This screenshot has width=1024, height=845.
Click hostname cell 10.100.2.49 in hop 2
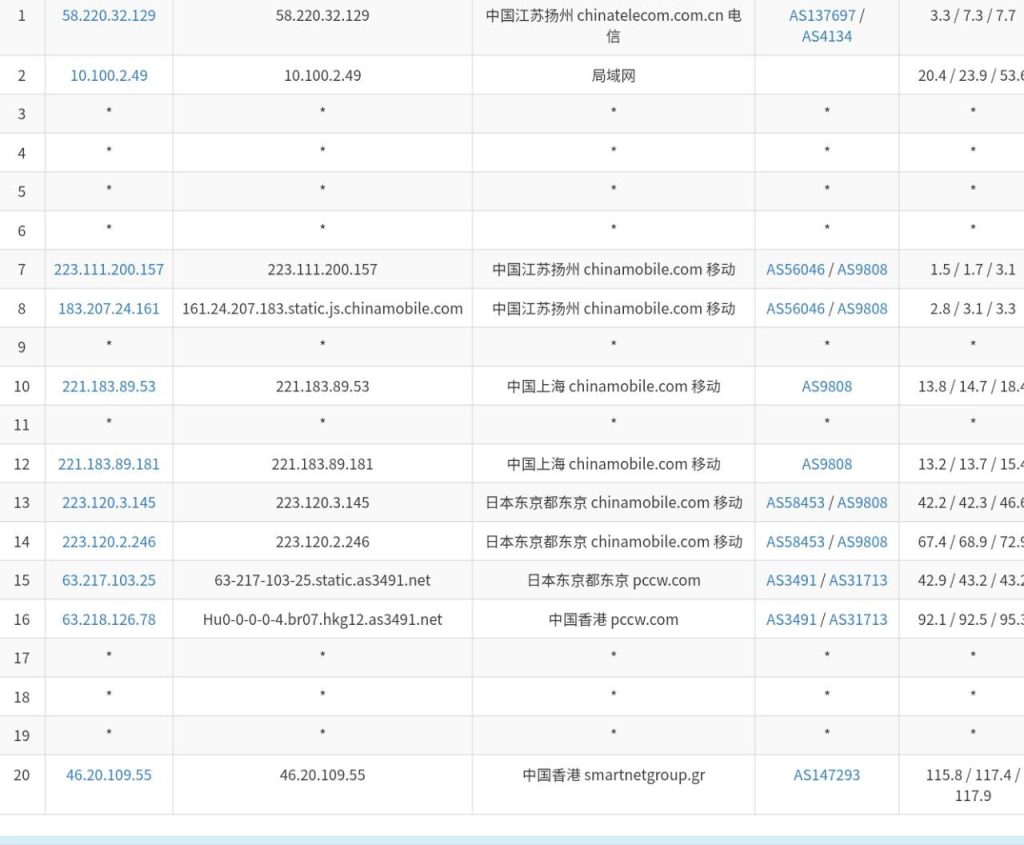click(323, 76)
